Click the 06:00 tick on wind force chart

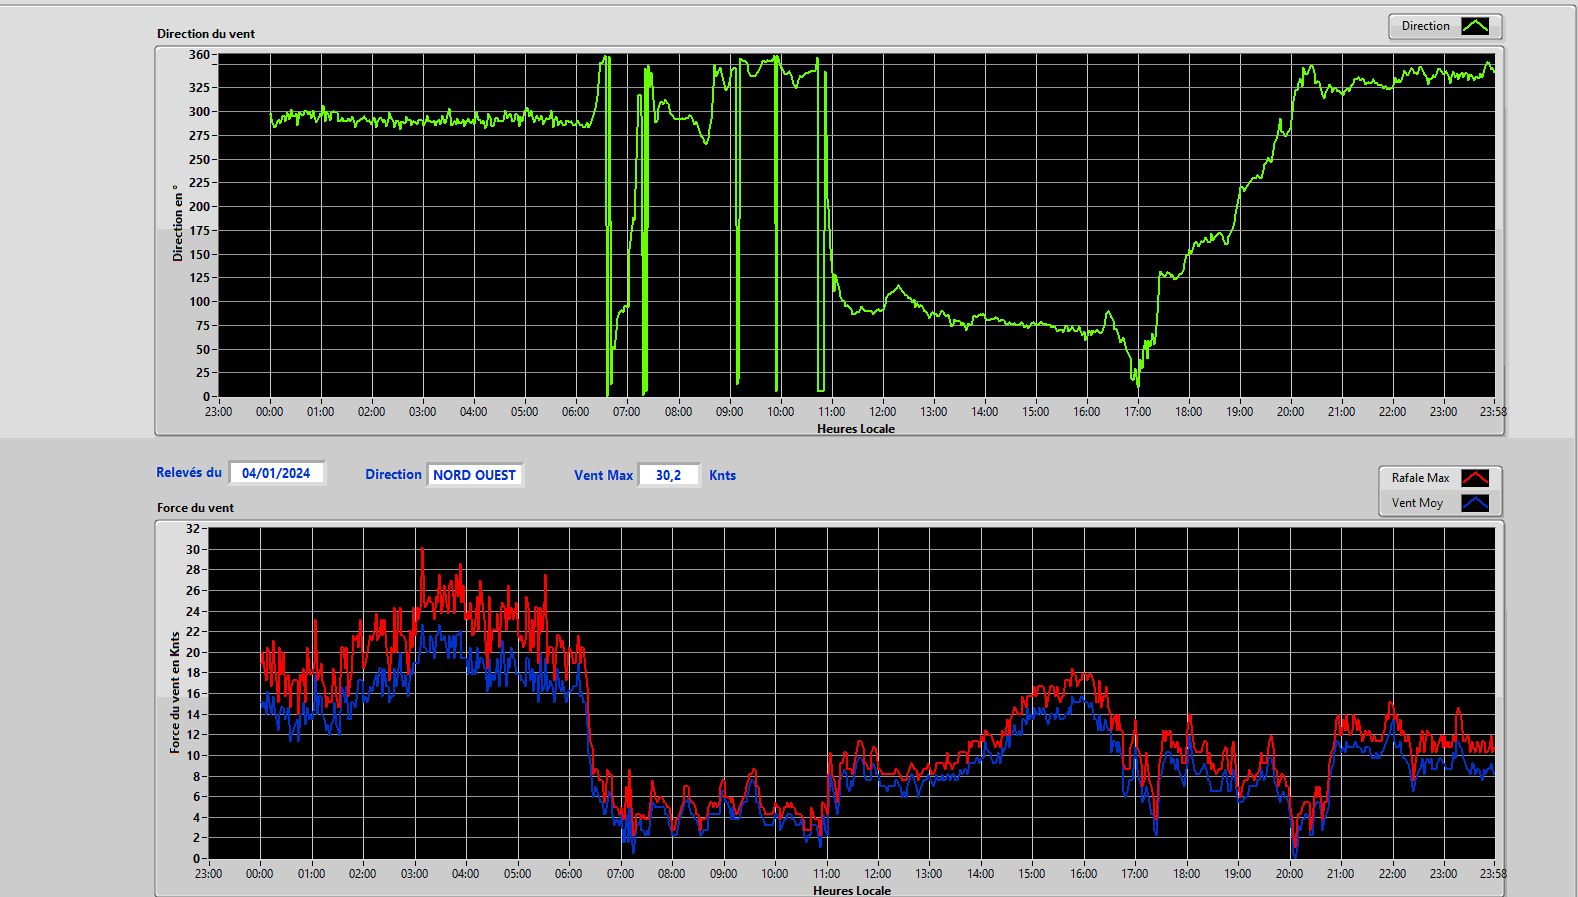(568, 873)
